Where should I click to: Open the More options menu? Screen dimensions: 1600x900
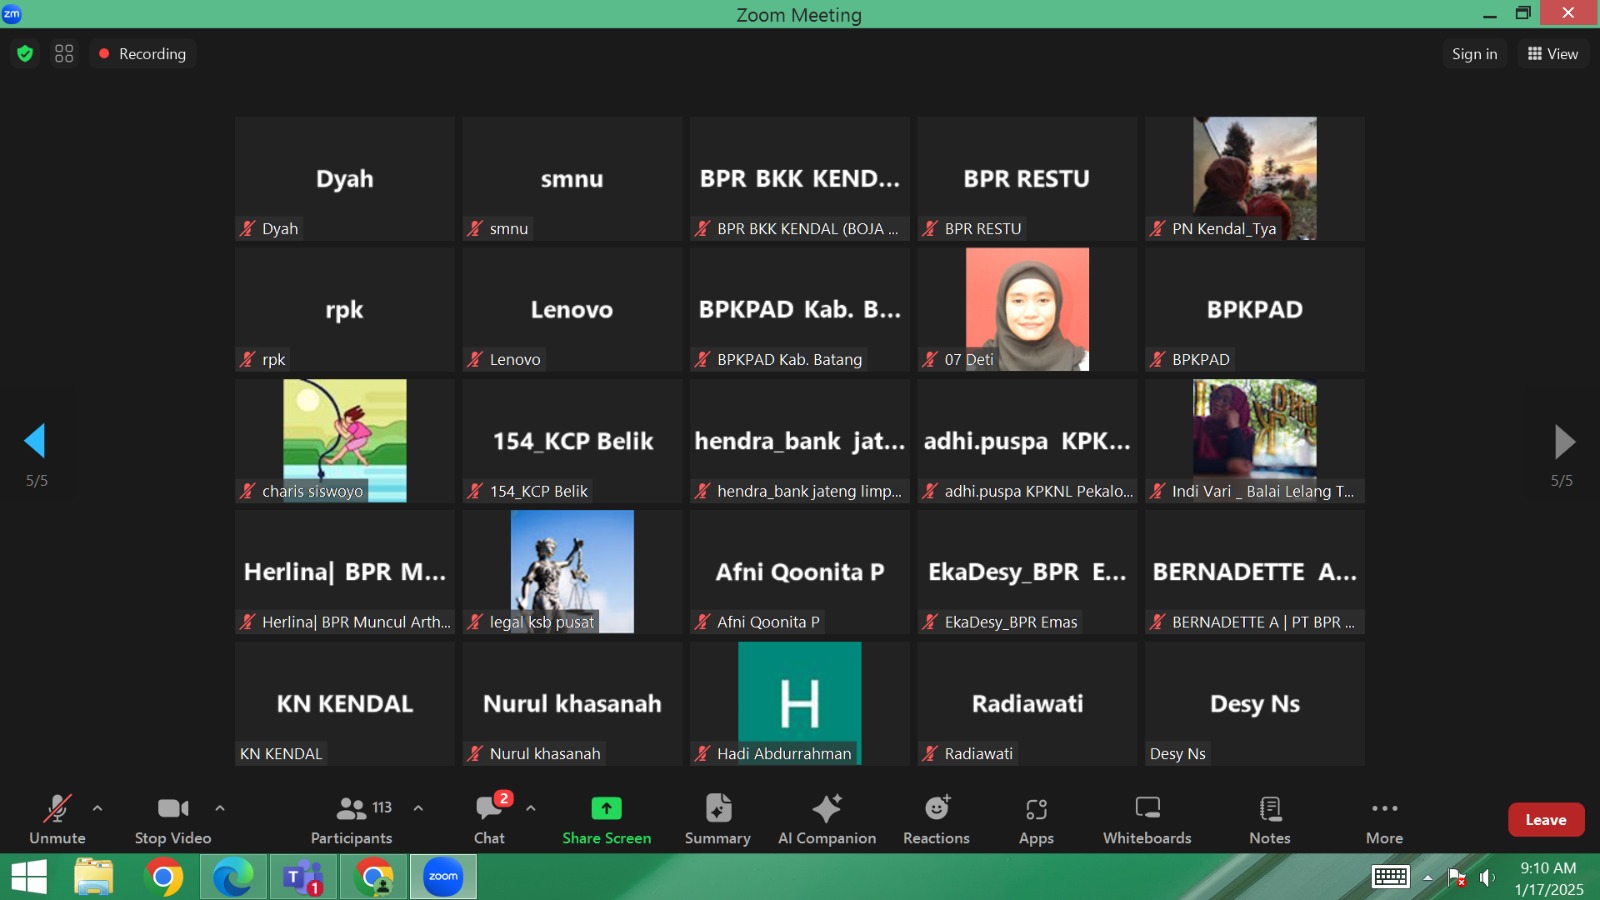click(x=1384, y=819)
